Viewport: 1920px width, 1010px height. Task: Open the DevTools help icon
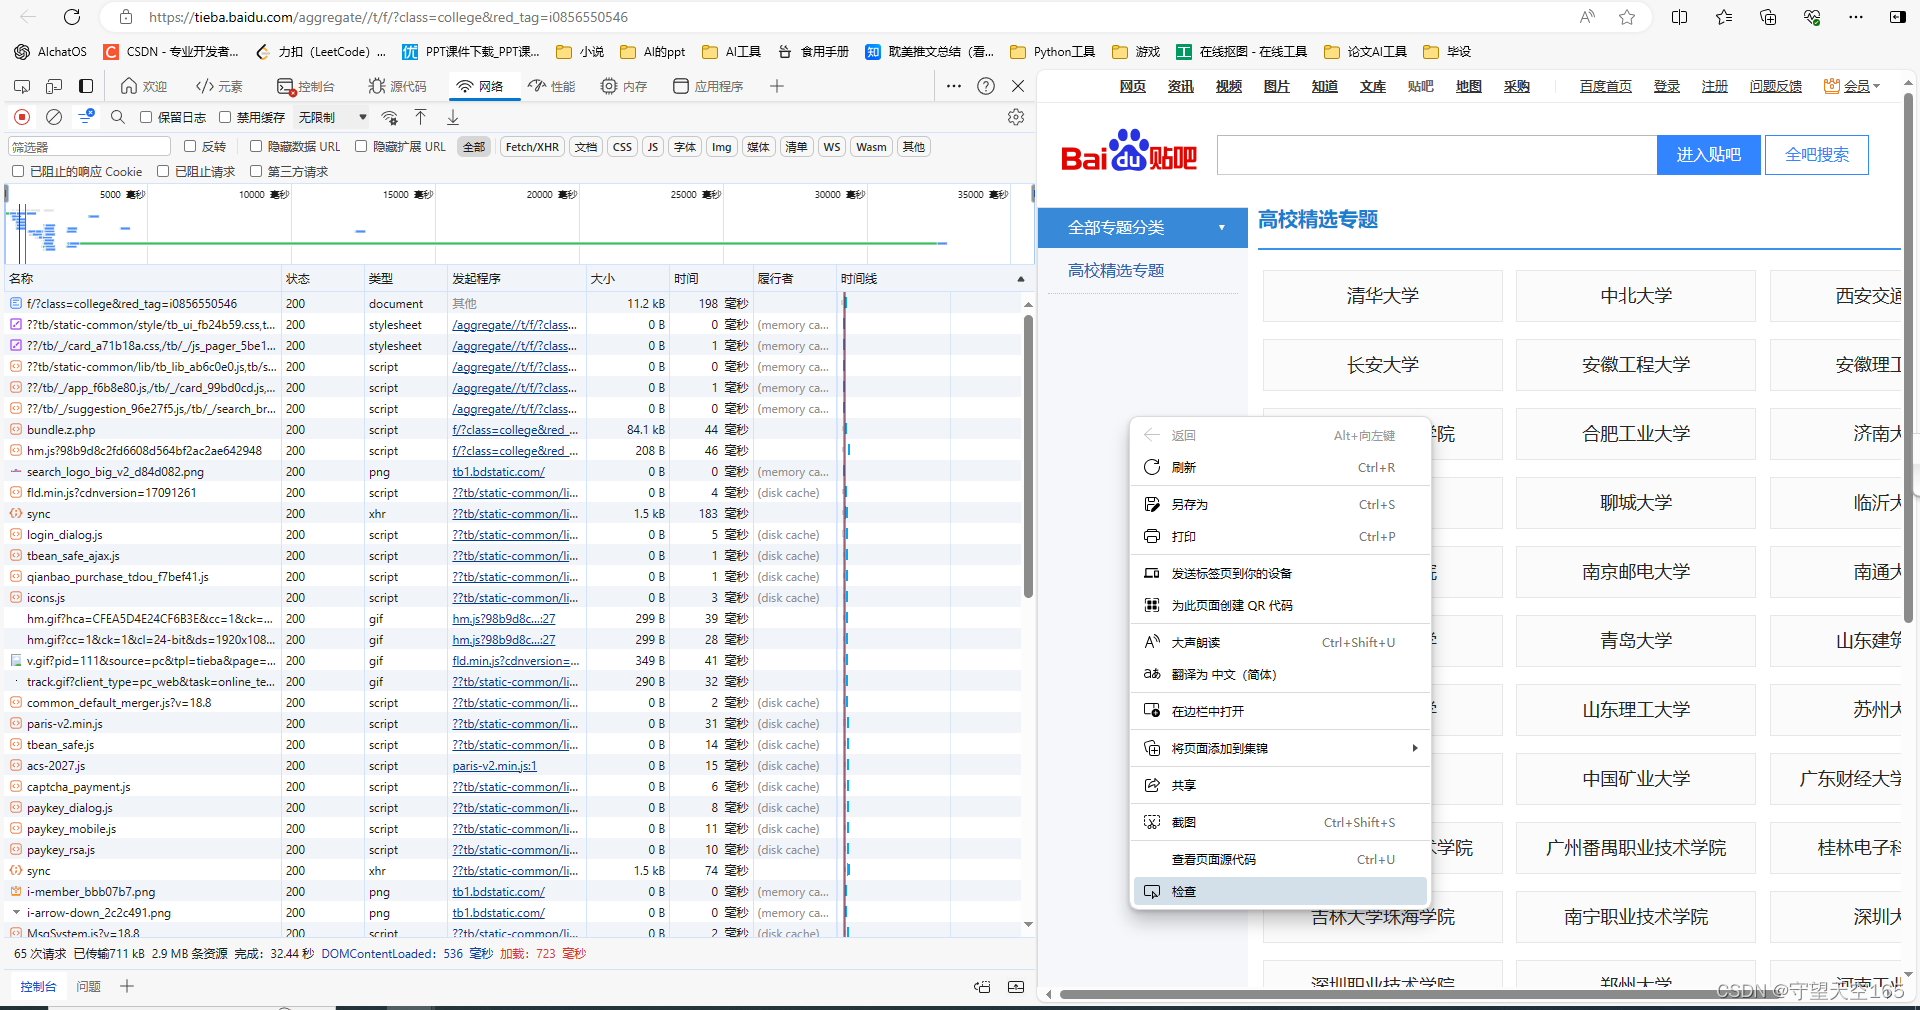click(x=986, y=86)
